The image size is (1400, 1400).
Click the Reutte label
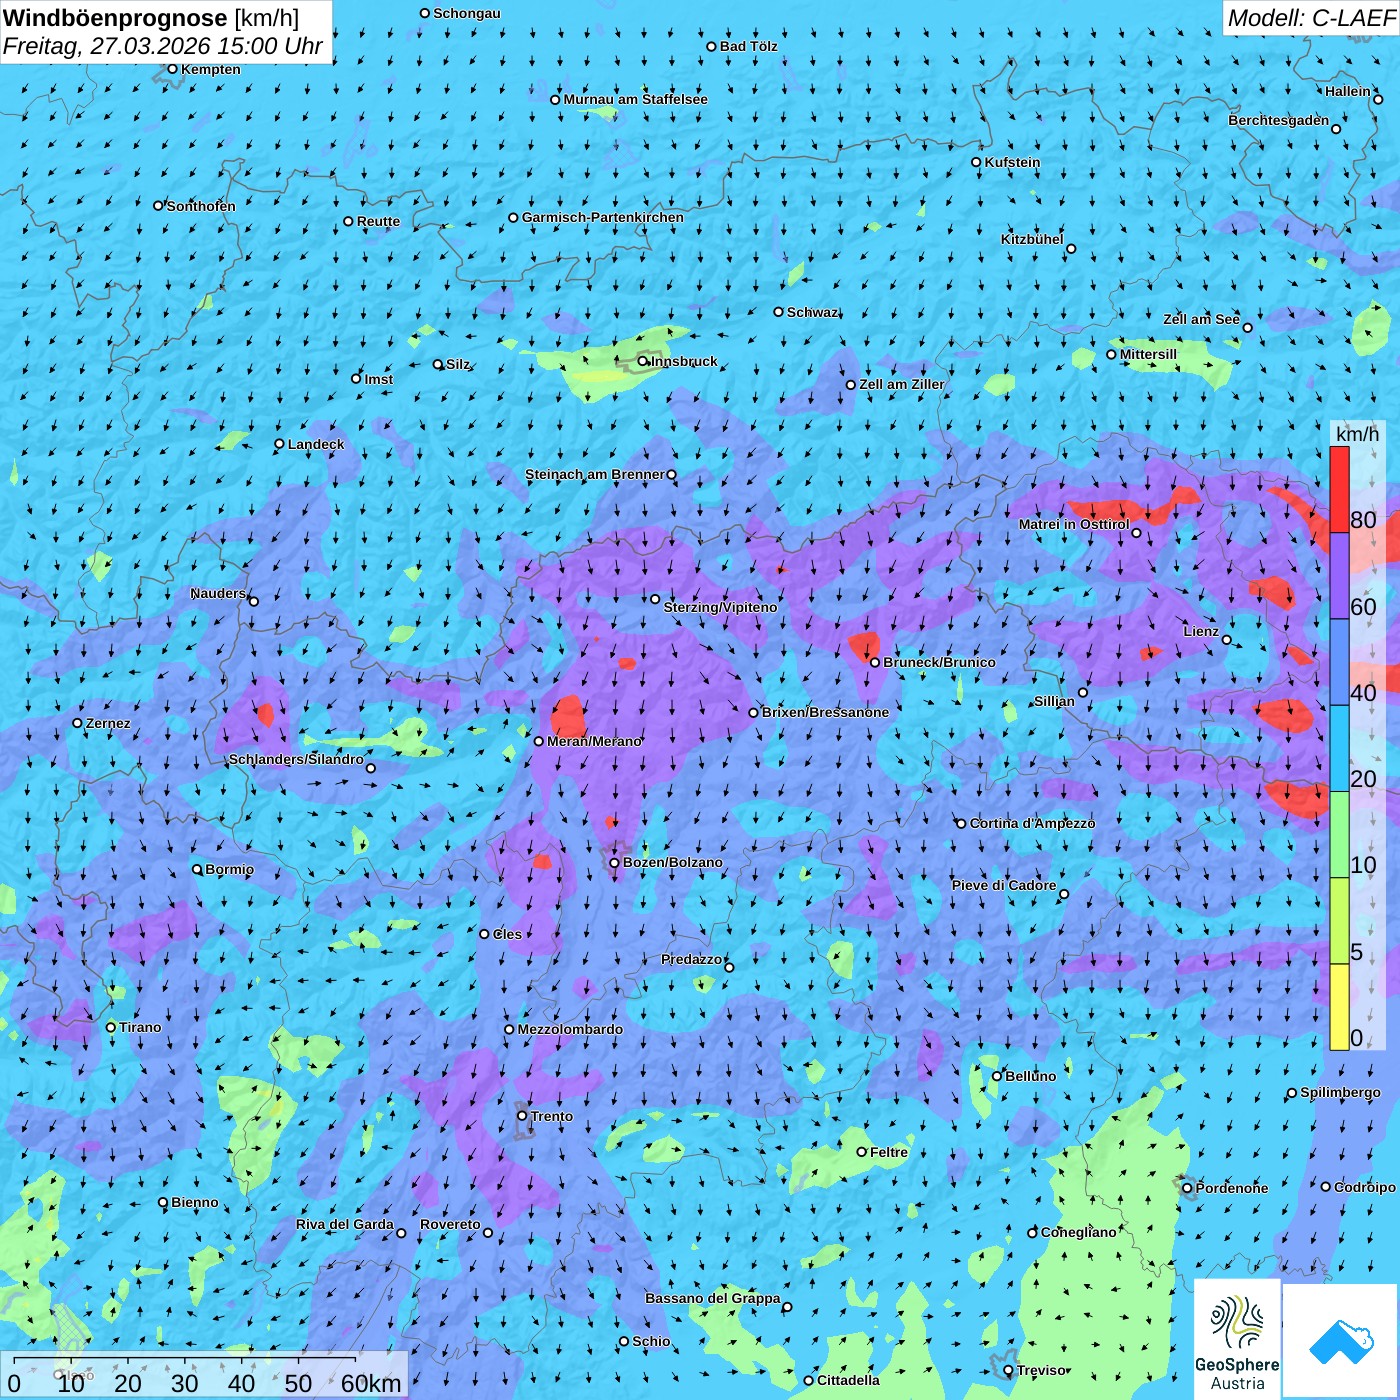(378, 221)
